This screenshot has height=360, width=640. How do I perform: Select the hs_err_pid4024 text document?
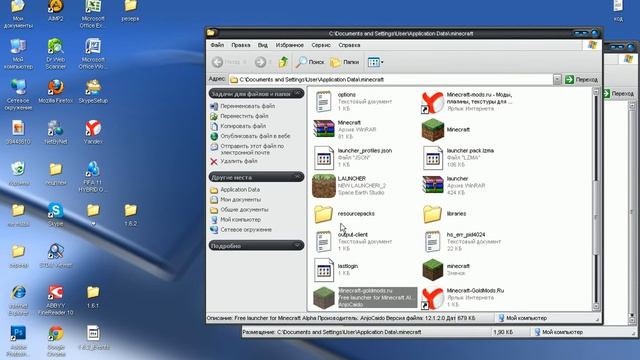(x=433, y=242)
